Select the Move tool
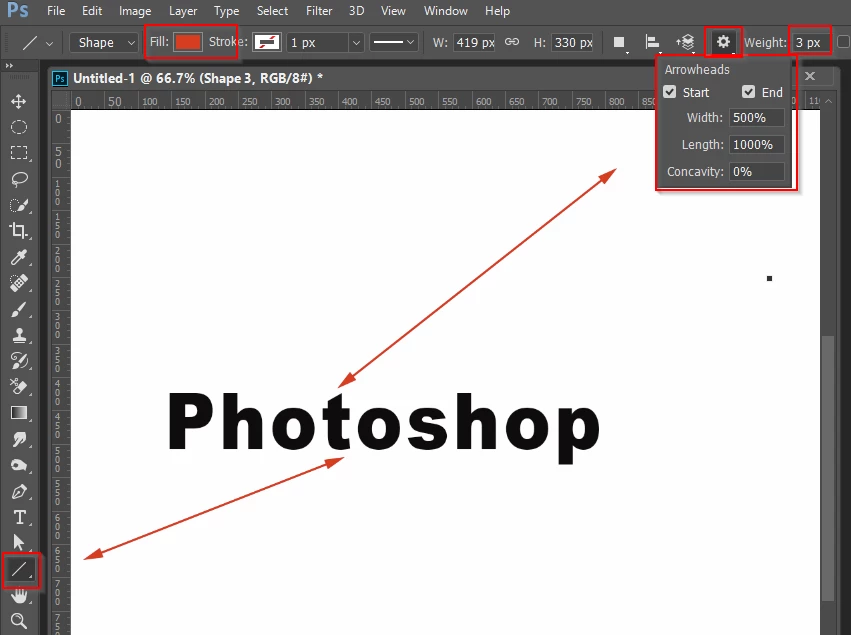The image size is (851, 635). click(x=19, y=101)
